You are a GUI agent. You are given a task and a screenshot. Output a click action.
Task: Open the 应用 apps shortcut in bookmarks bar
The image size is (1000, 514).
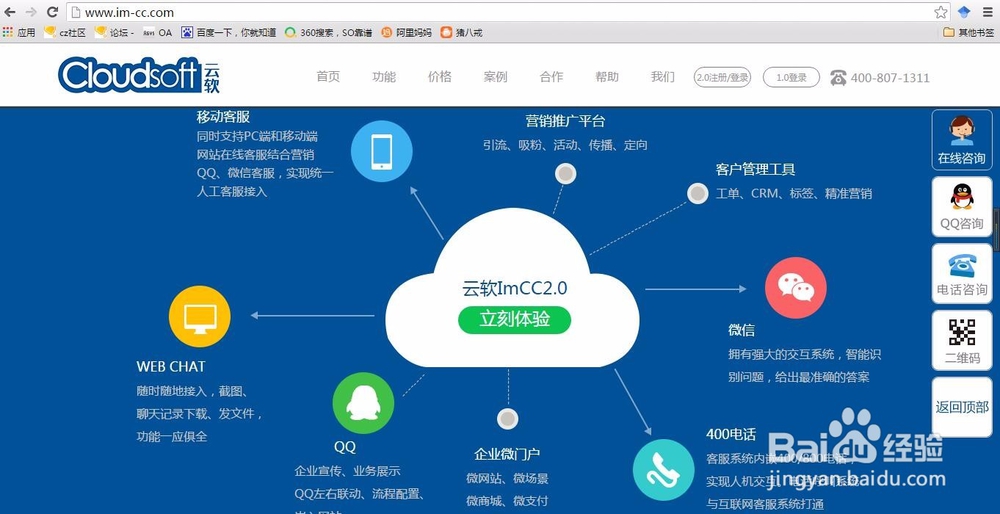18,33
